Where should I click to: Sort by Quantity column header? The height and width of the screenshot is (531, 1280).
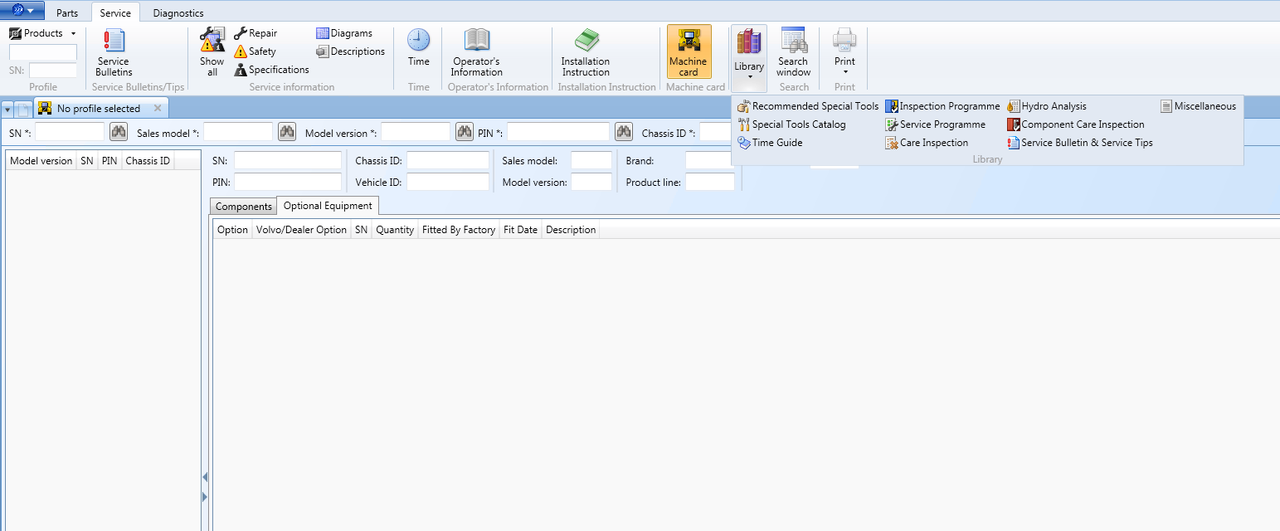pos(395,229)
